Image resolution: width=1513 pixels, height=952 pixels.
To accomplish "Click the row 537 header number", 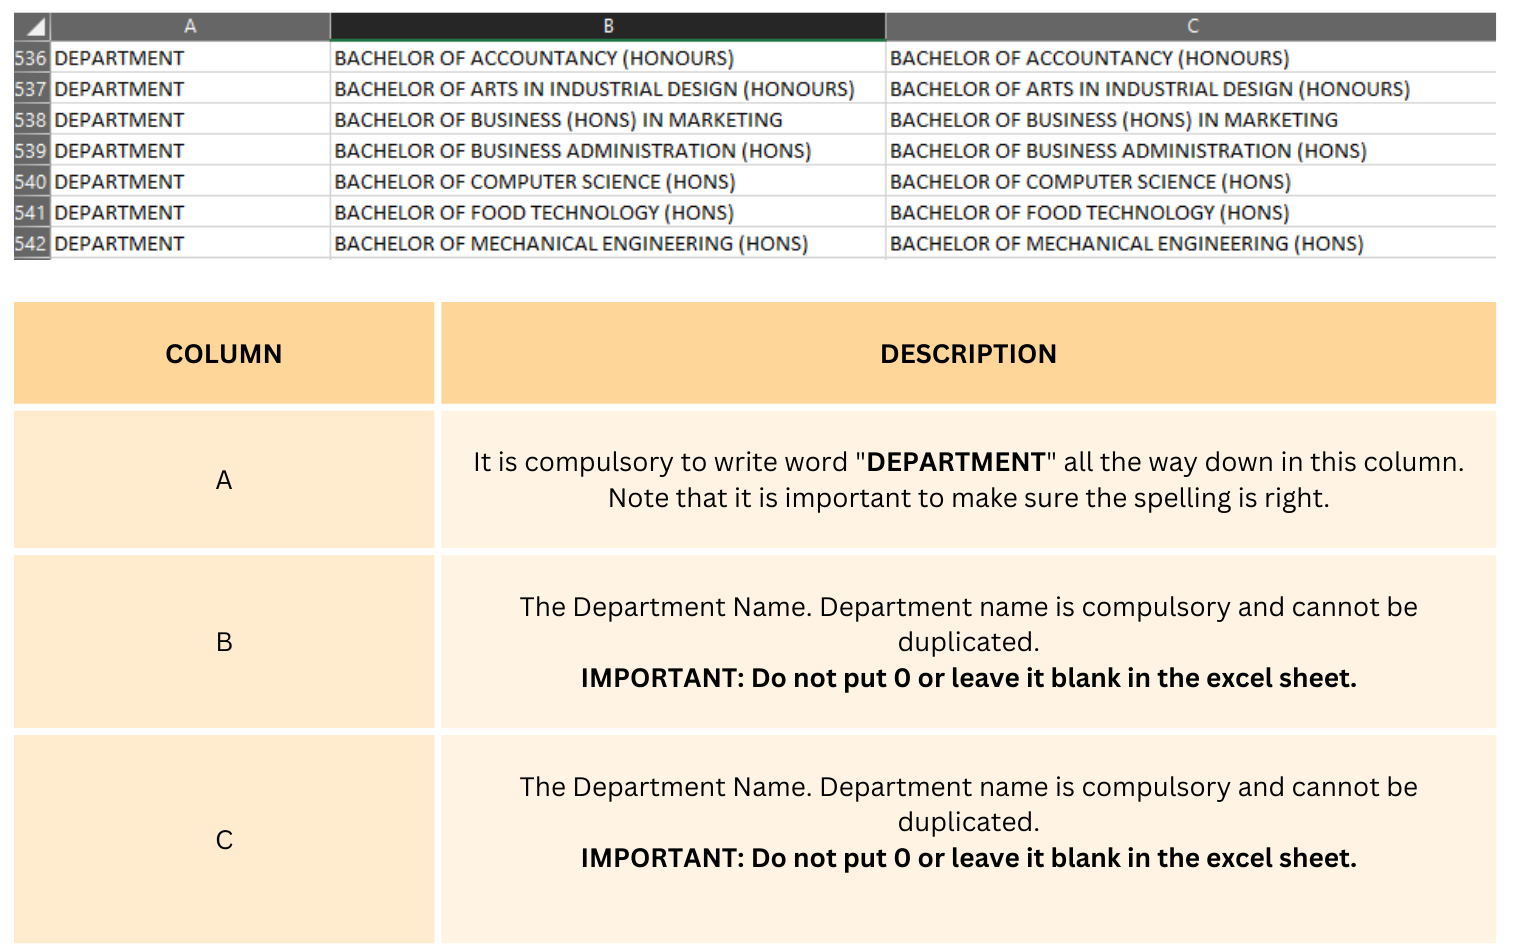I will [x=31, y=89].
